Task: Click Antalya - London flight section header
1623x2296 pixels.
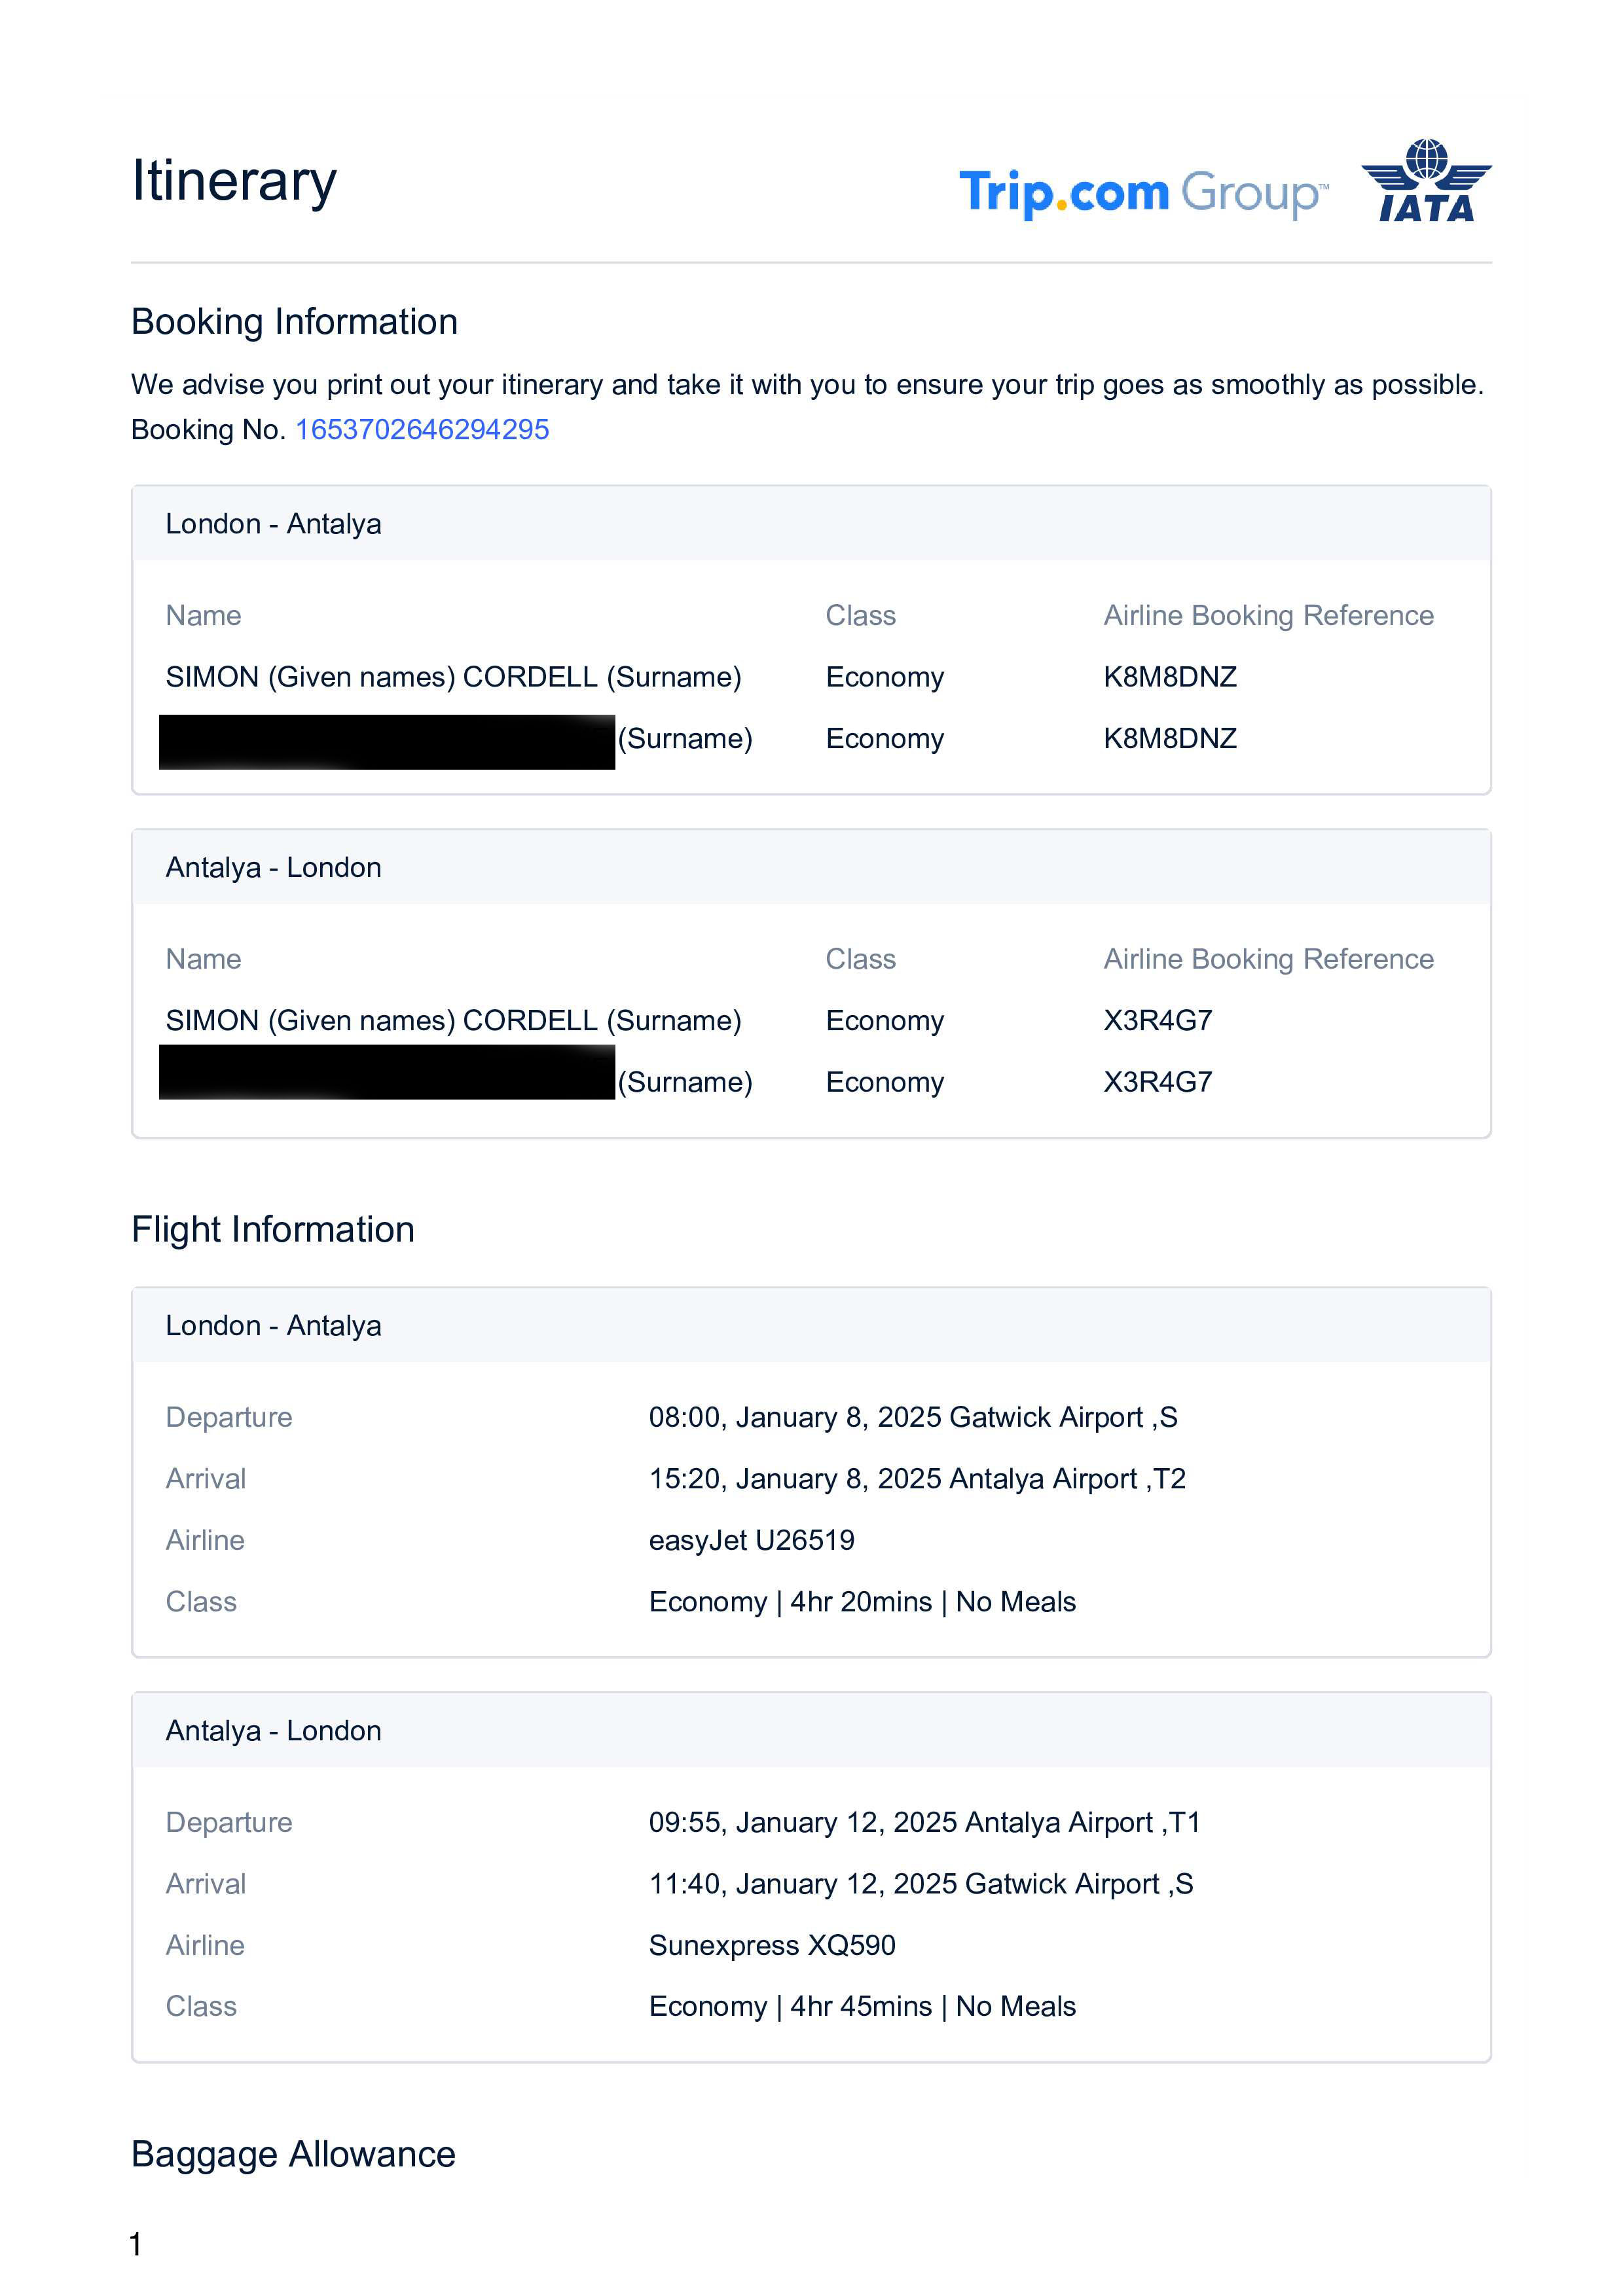Action: (273, 1730)
